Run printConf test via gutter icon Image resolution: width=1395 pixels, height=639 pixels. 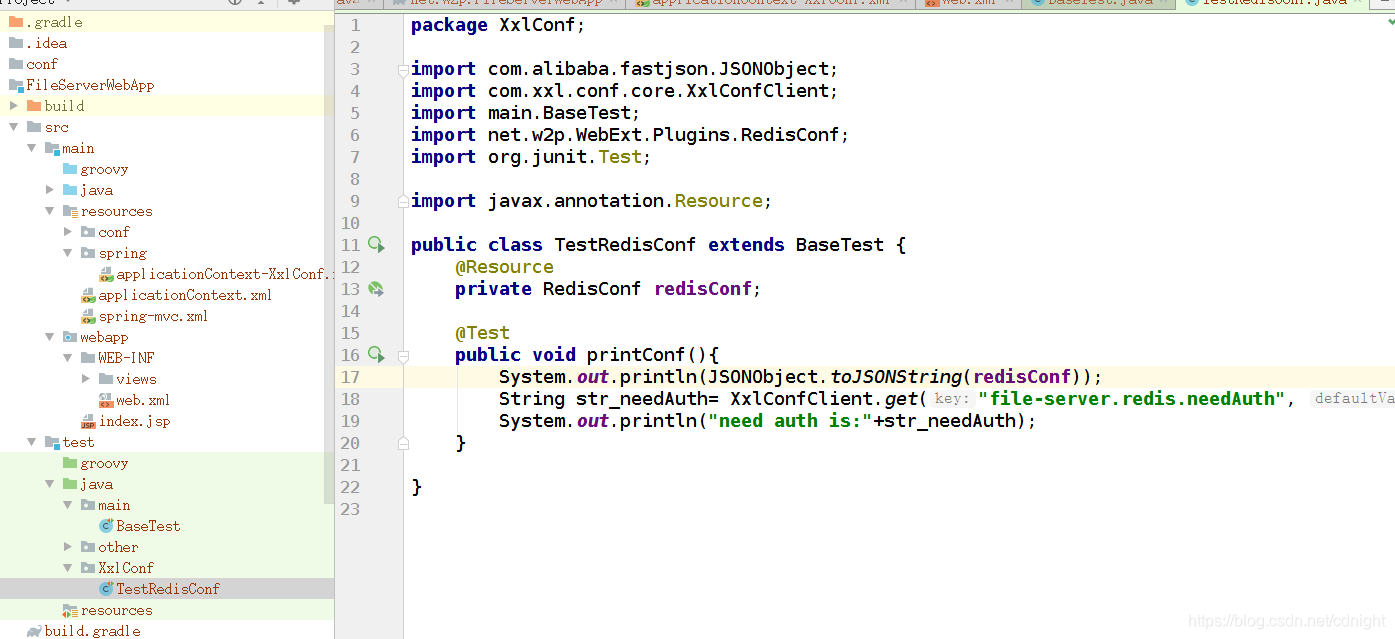coord(375,354)
